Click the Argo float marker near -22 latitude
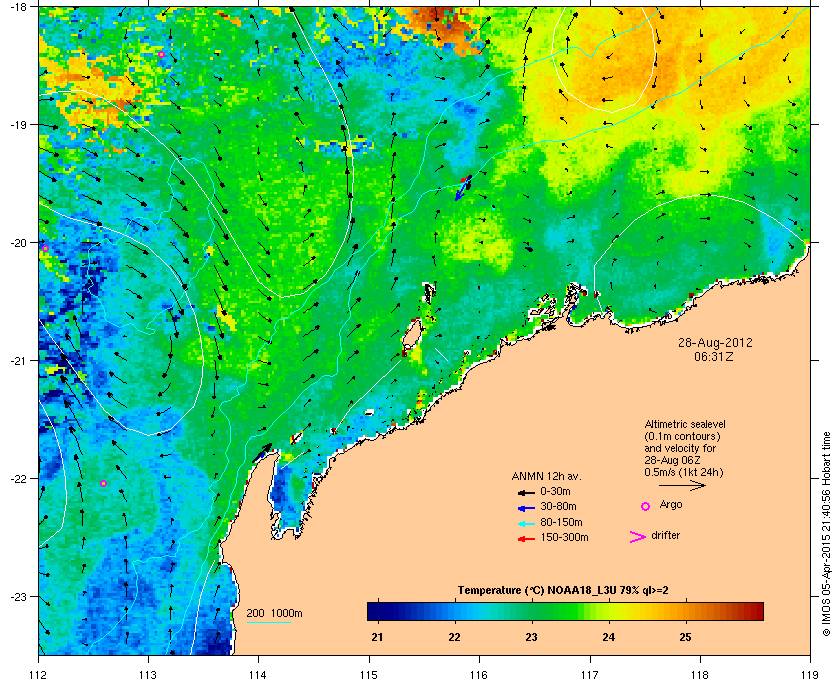 coord(103,483)
